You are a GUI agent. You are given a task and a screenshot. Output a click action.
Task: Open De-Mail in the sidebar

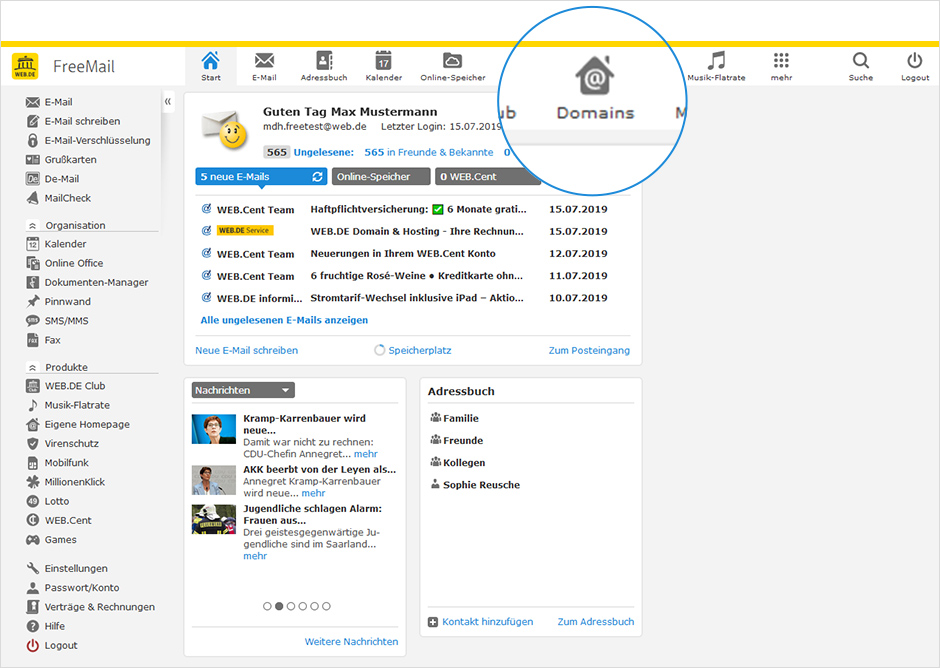point(53,179)
